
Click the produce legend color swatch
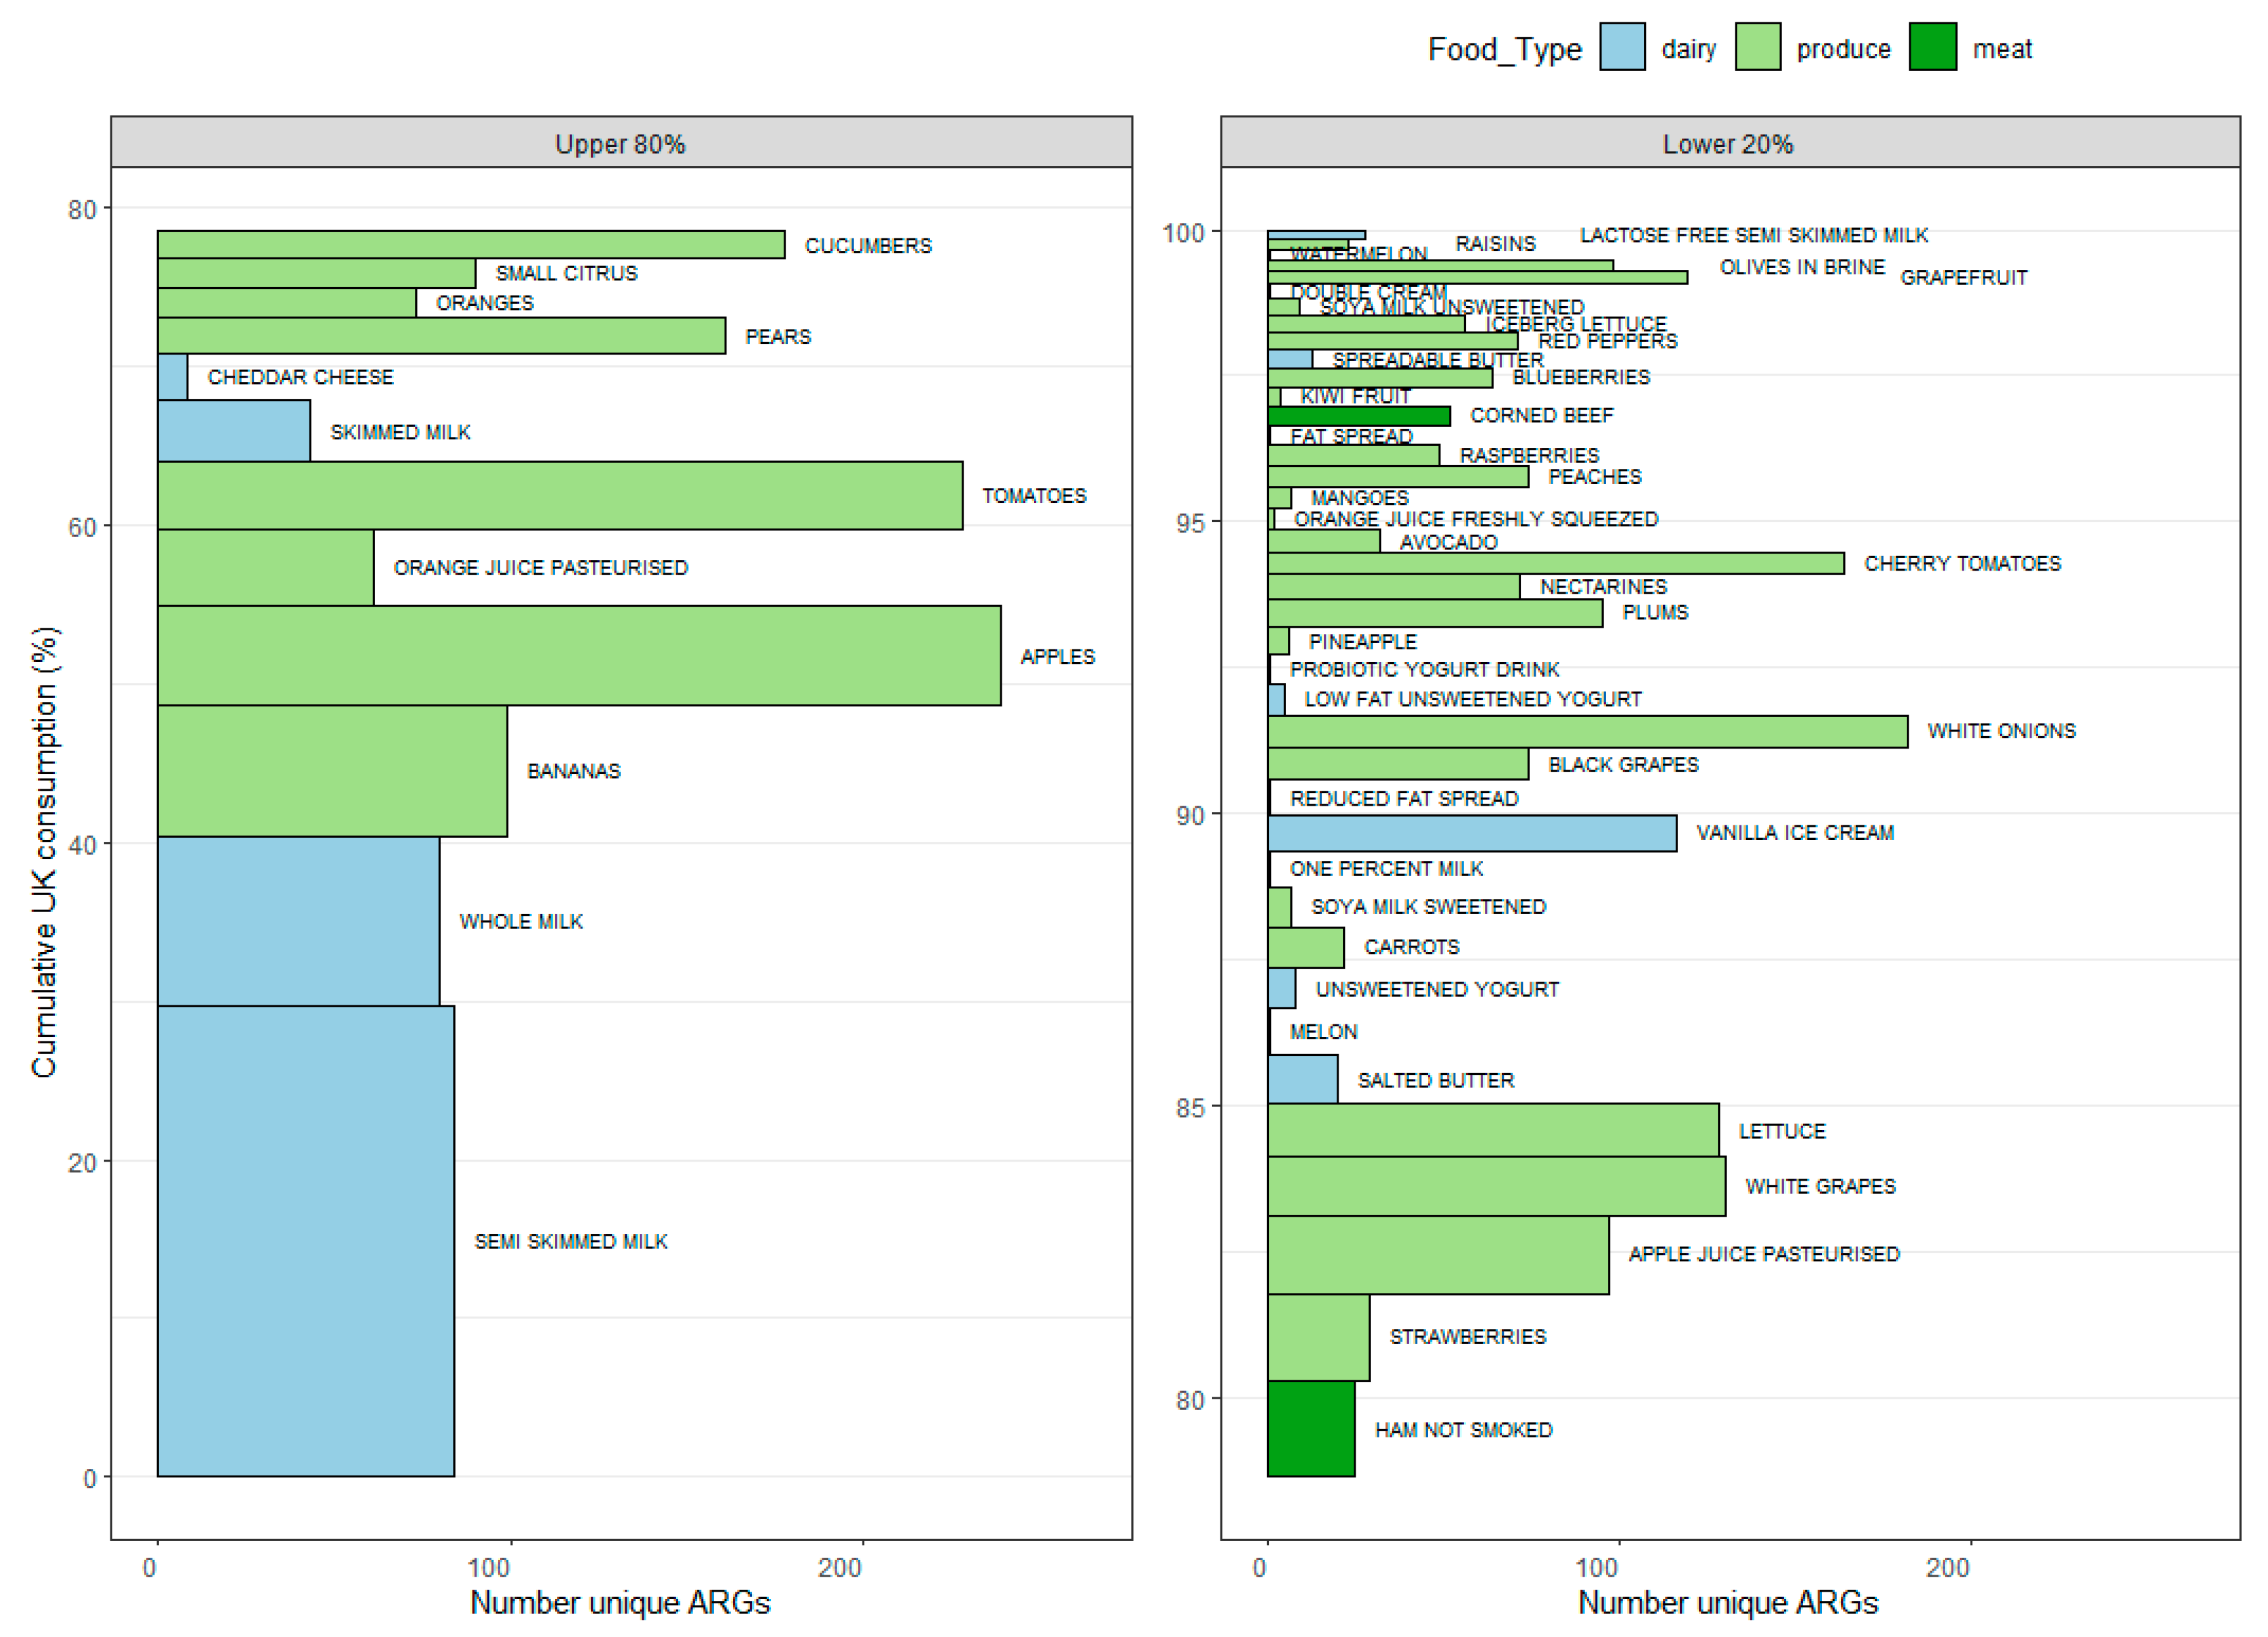tap(1758, 47)
